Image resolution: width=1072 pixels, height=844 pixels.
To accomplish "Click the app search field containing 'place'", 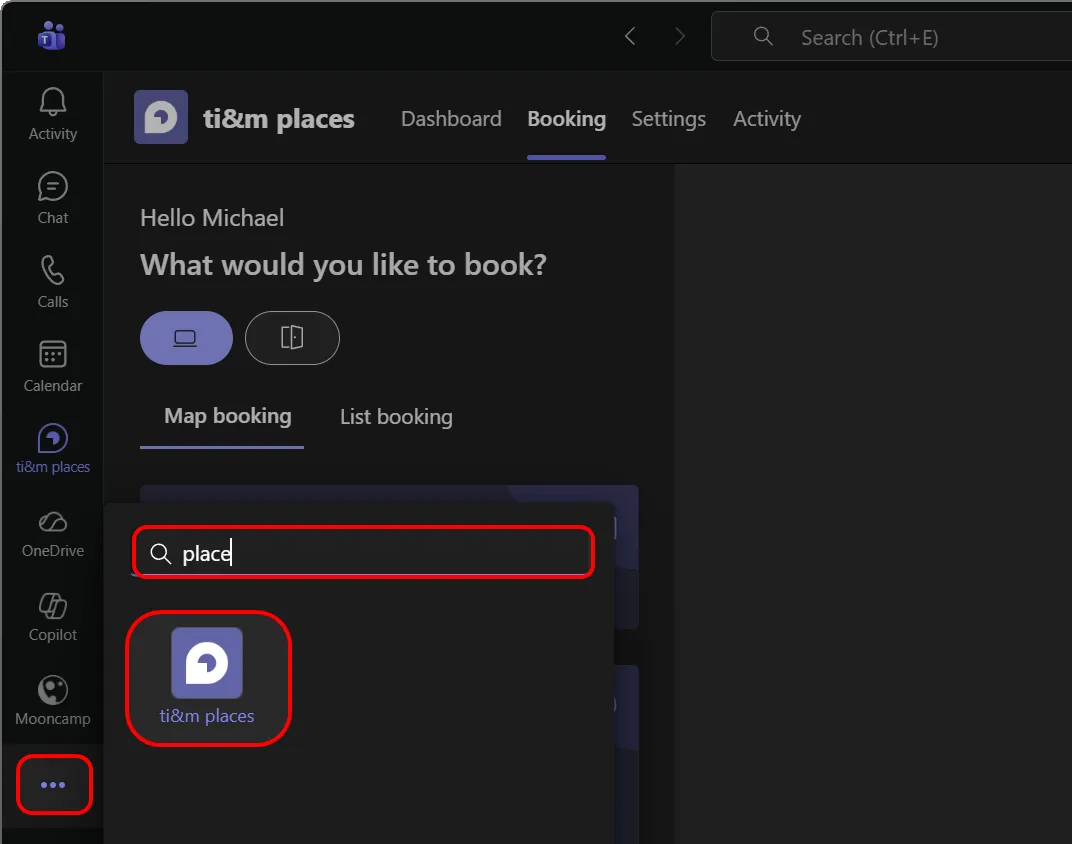I will tap(363, 552).
